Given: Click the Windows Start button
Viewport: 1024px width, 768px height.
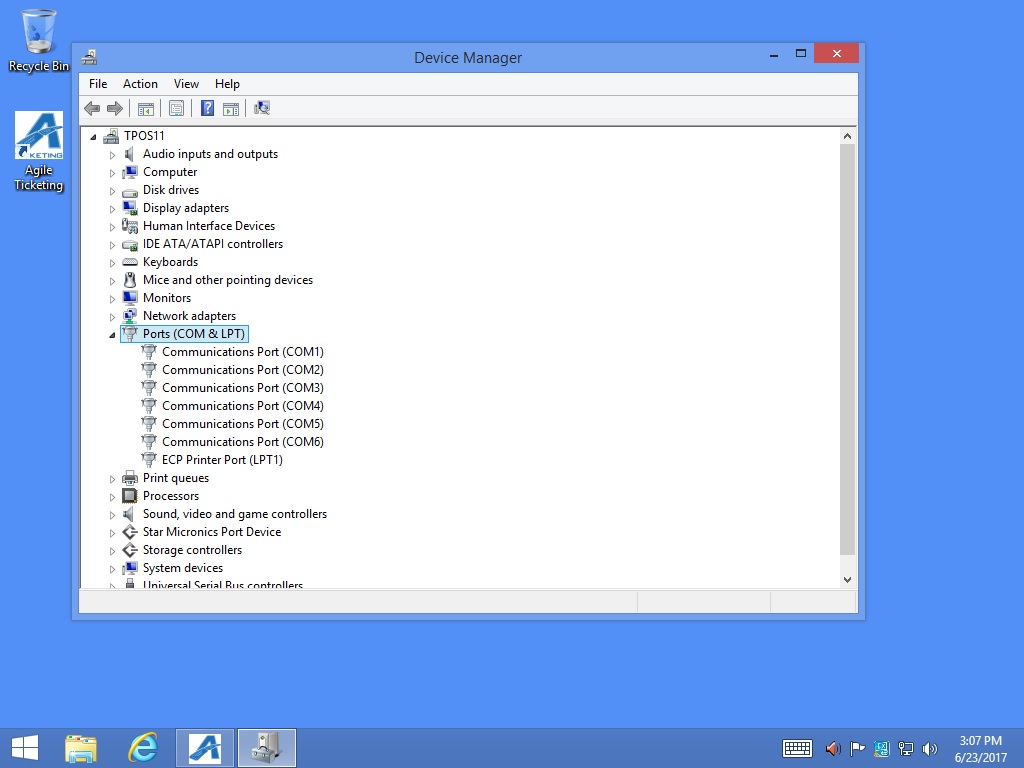Looking at the screenshot, I should [25, 748].
